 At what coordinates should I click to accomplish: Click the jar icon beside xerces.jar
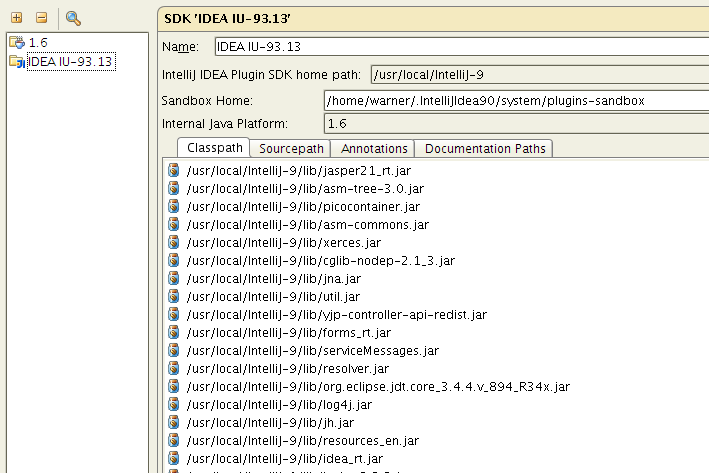click(174, 242)
